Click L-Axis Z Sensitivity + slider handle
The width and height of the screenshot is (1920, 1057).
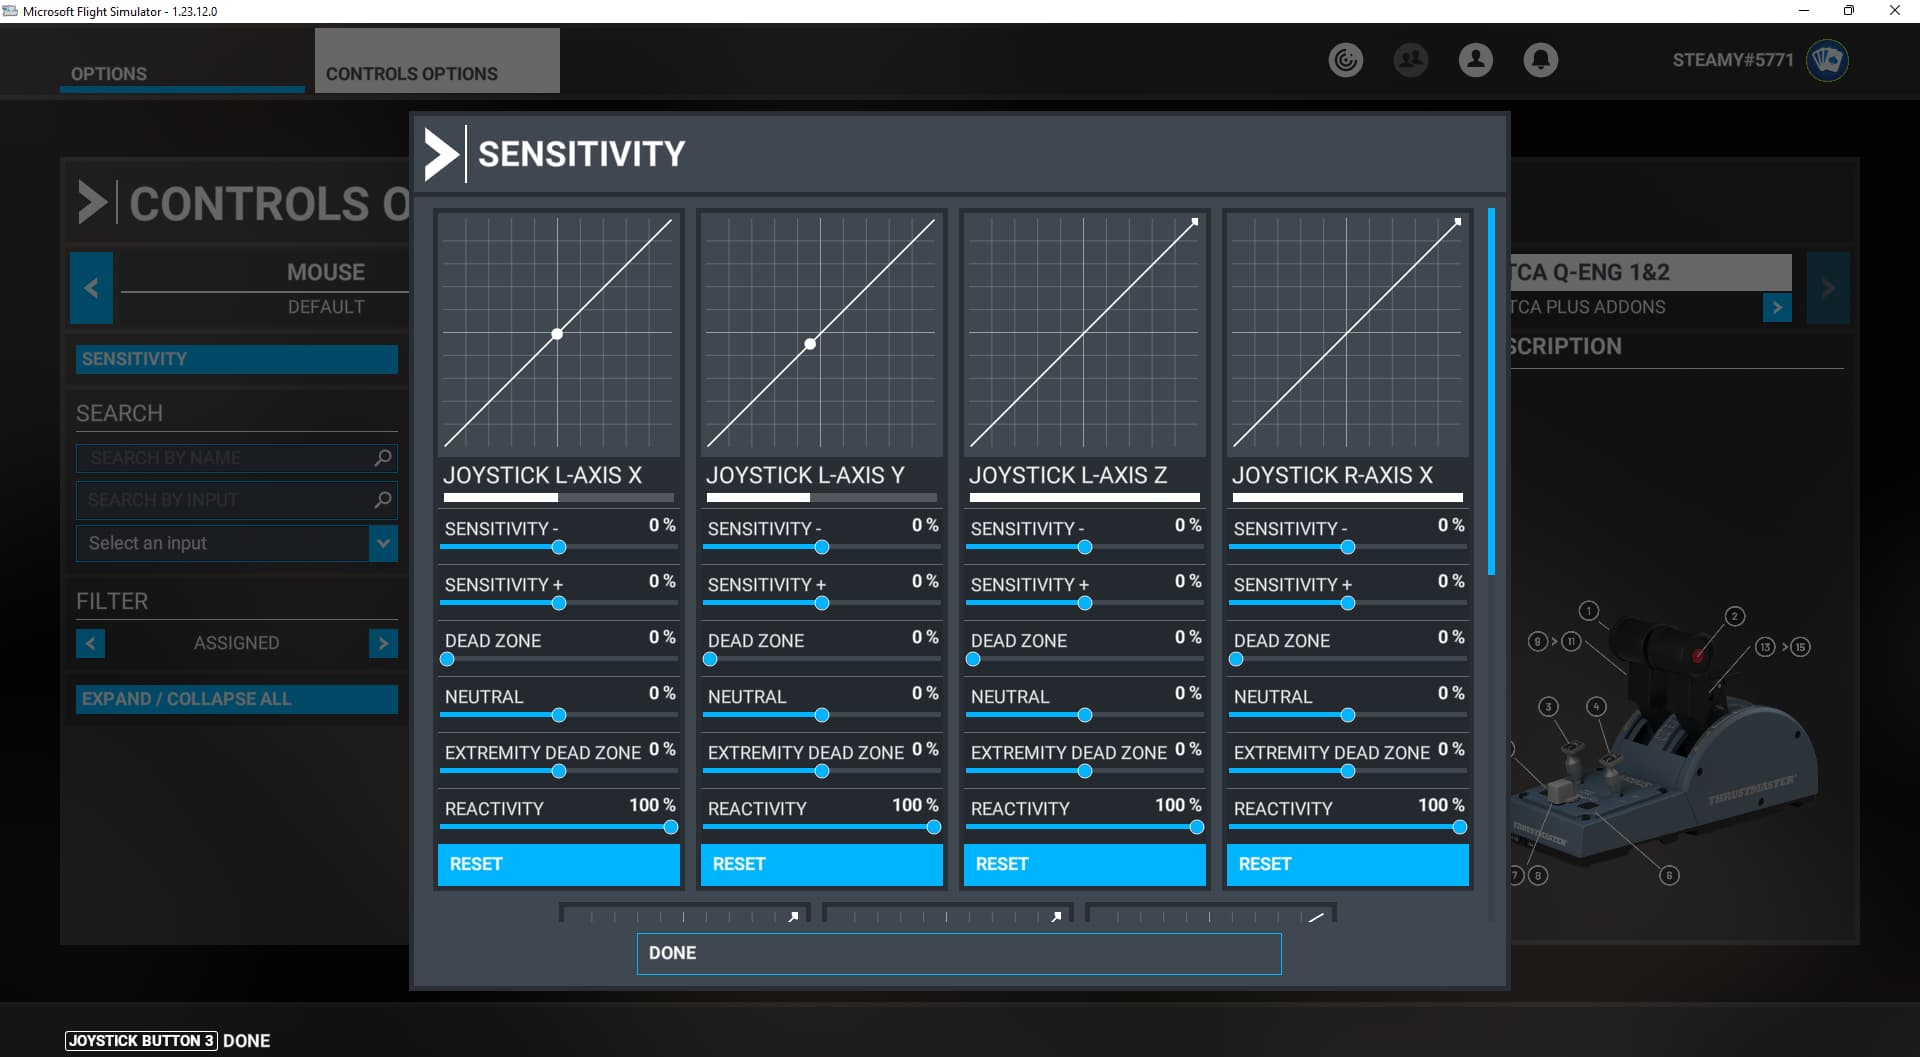(x=1085, y=603)
